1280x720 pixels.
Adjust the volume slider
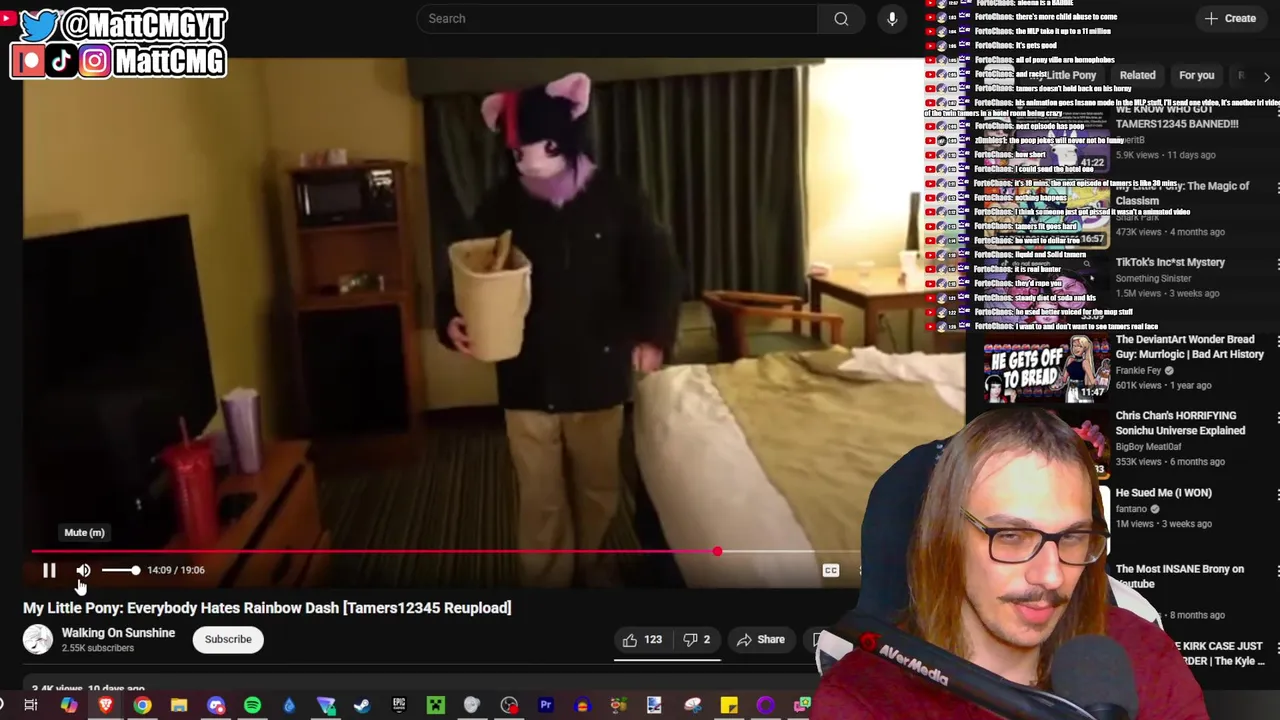120,570
